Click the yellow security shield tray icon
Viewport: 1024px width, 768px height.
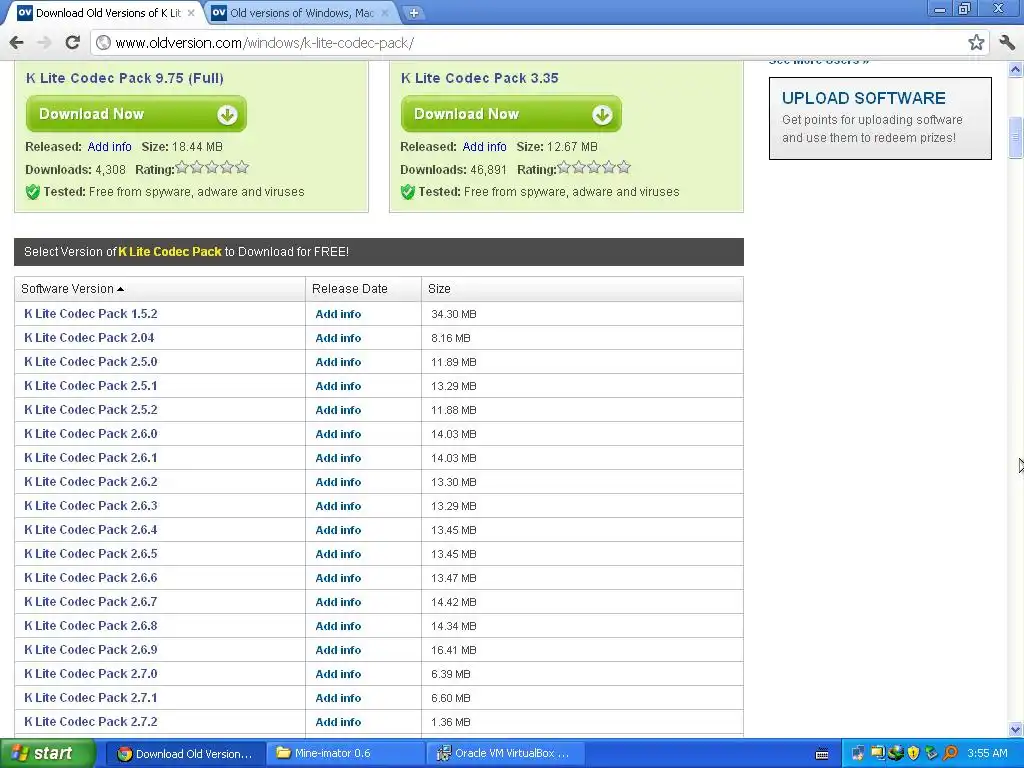(x=913, y=754)
